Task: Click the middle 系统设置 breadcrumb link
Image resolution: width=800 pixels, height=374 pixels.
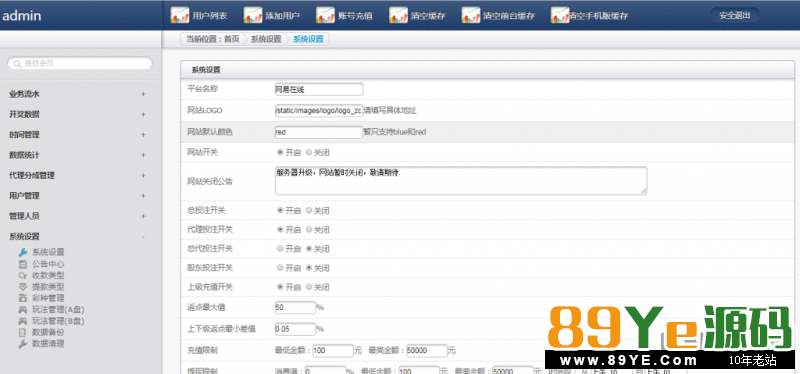Action: [266, 39]
